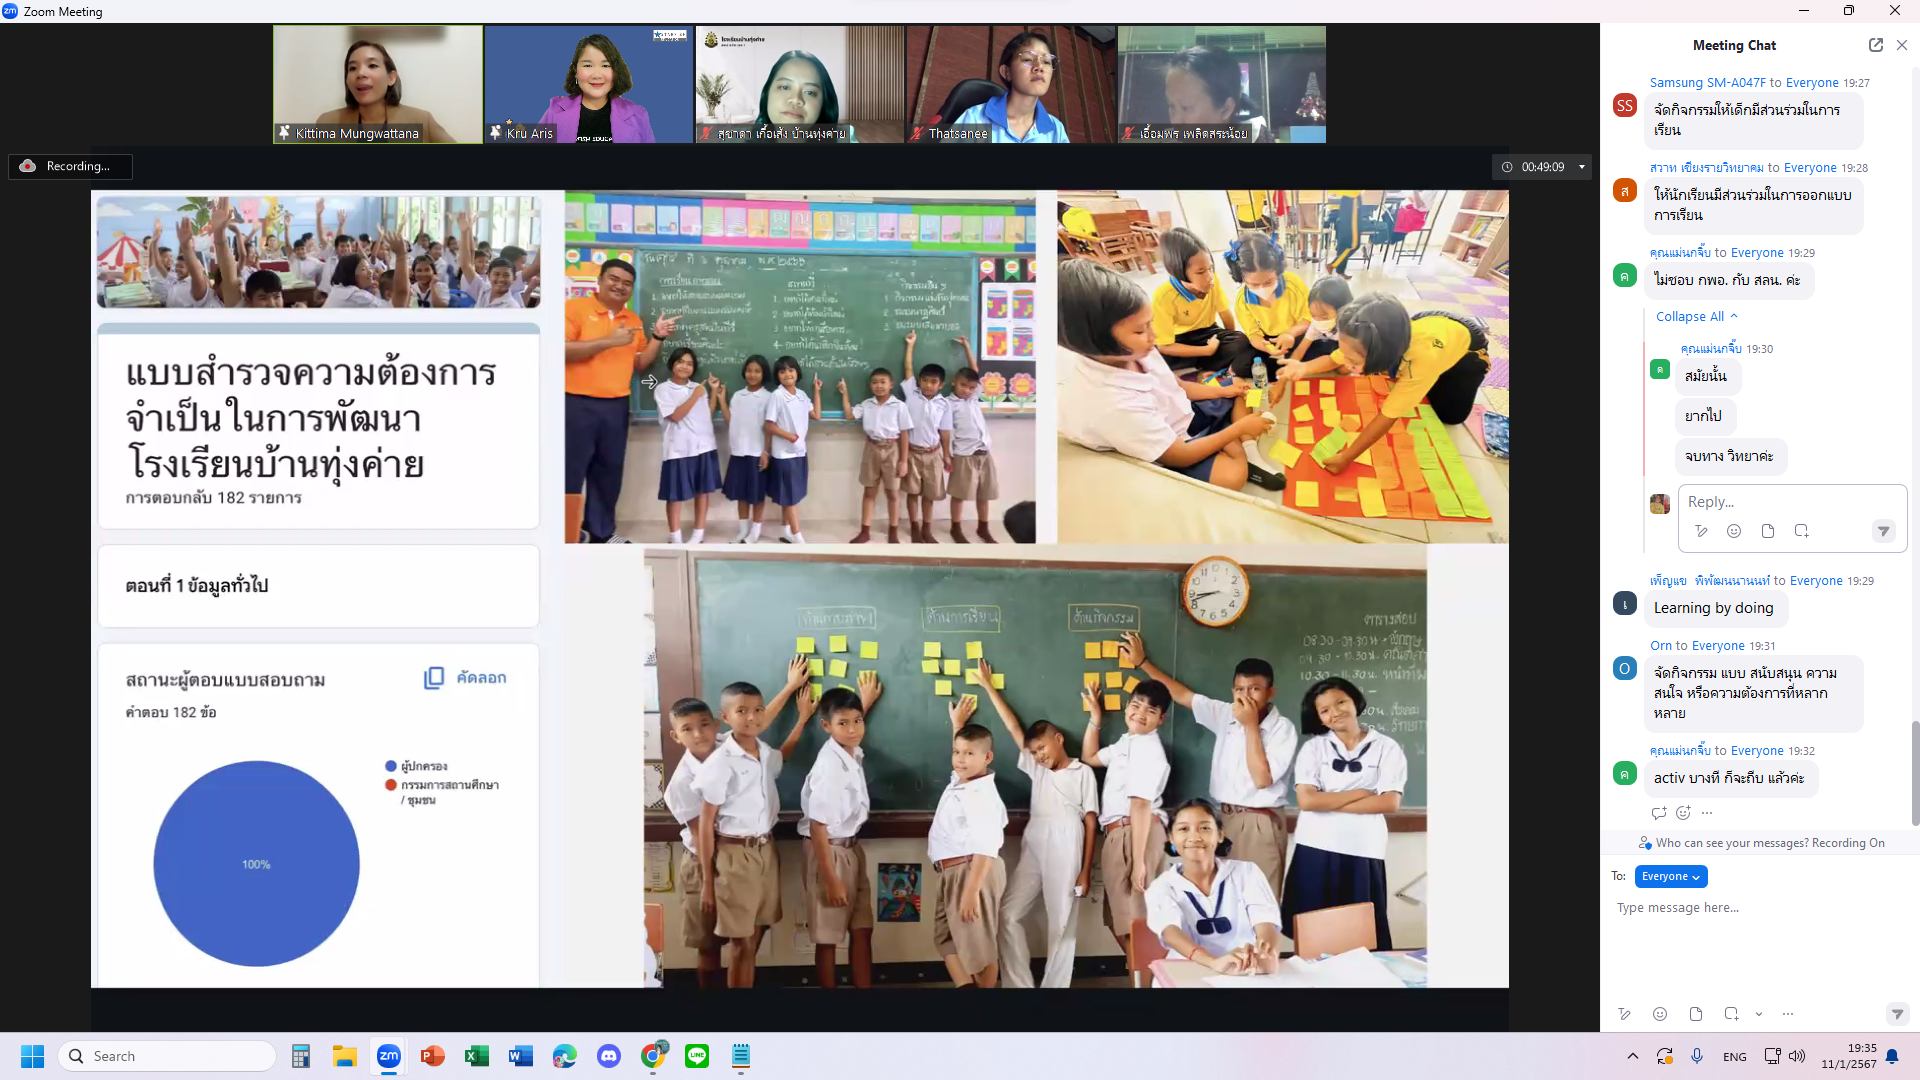1920x1080 pixels.
Task: Open Zoom from the Windows taskbar
Action: tap(389, 1056)
